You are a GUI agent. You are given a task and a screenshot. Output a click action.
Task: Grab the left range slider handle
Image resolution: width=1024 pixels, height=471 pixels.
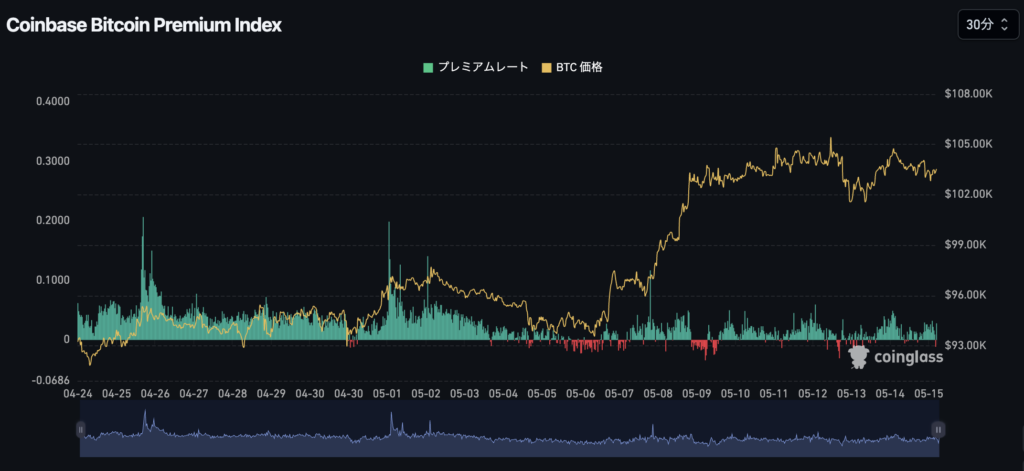point(81,429)
